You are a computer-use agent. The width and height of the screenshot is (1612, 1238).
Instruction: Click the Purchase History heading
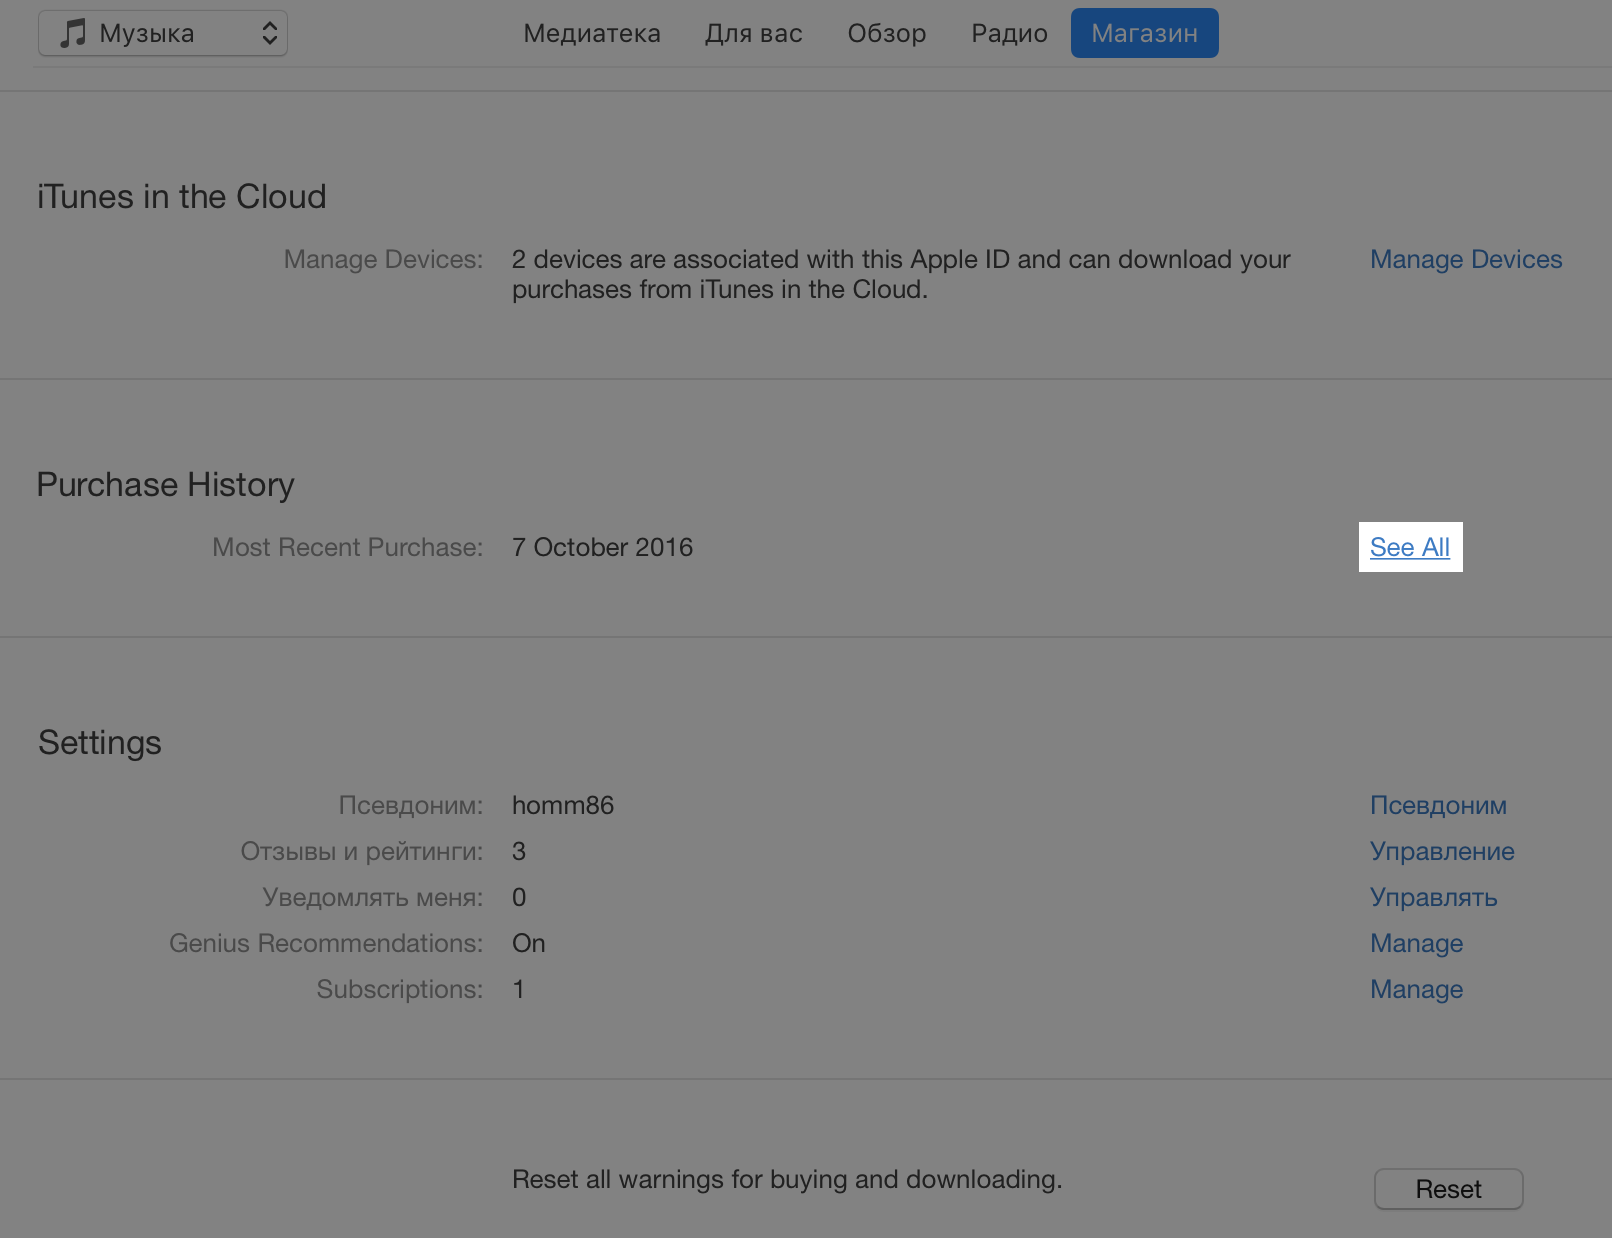(x=166, y=484)
